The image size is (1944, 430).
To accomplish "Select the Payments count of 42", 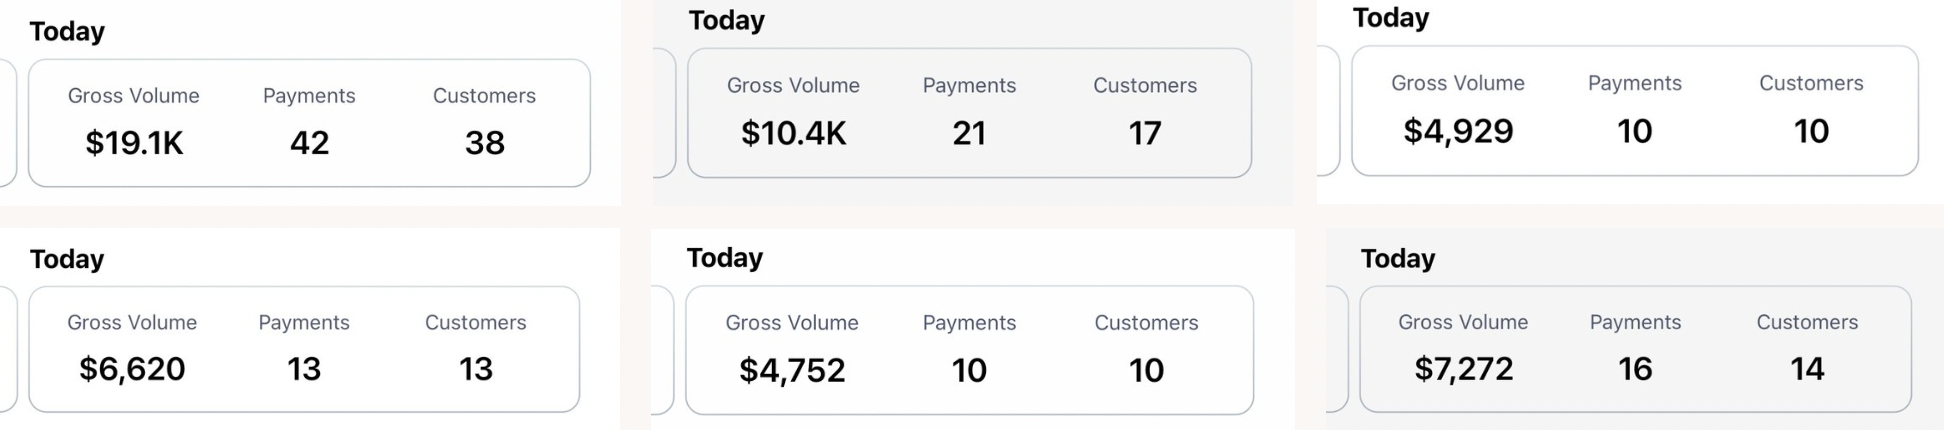I will click(x=309, y=143).
